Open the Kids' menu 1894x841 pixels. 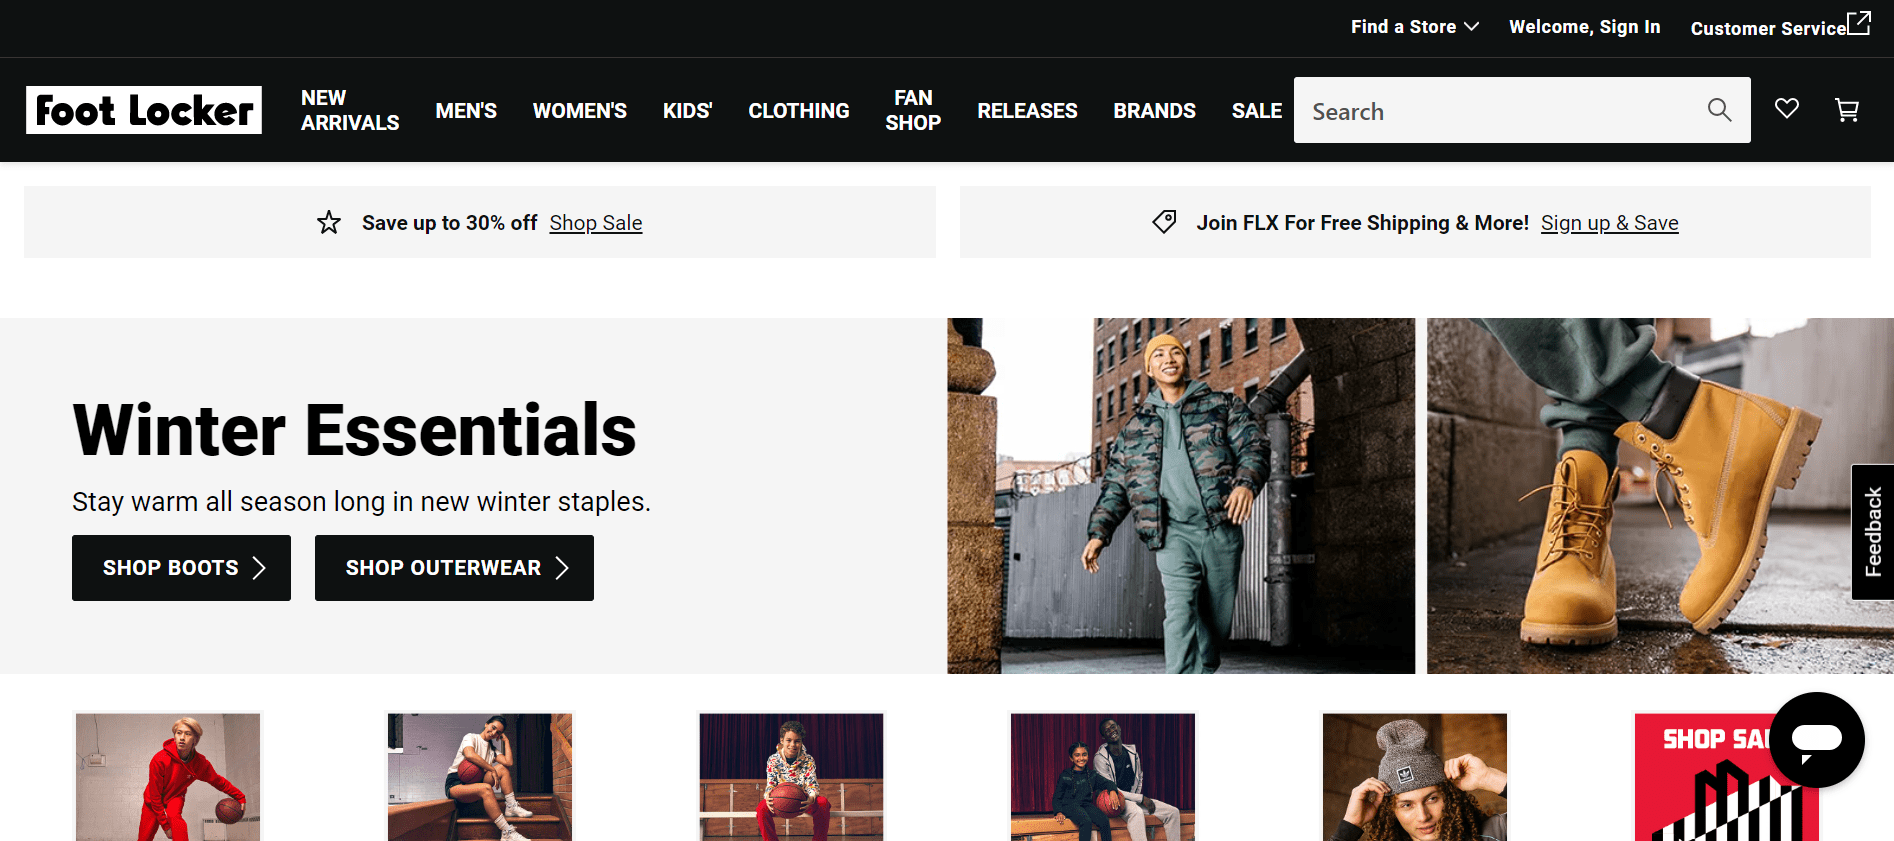(688, 110)
